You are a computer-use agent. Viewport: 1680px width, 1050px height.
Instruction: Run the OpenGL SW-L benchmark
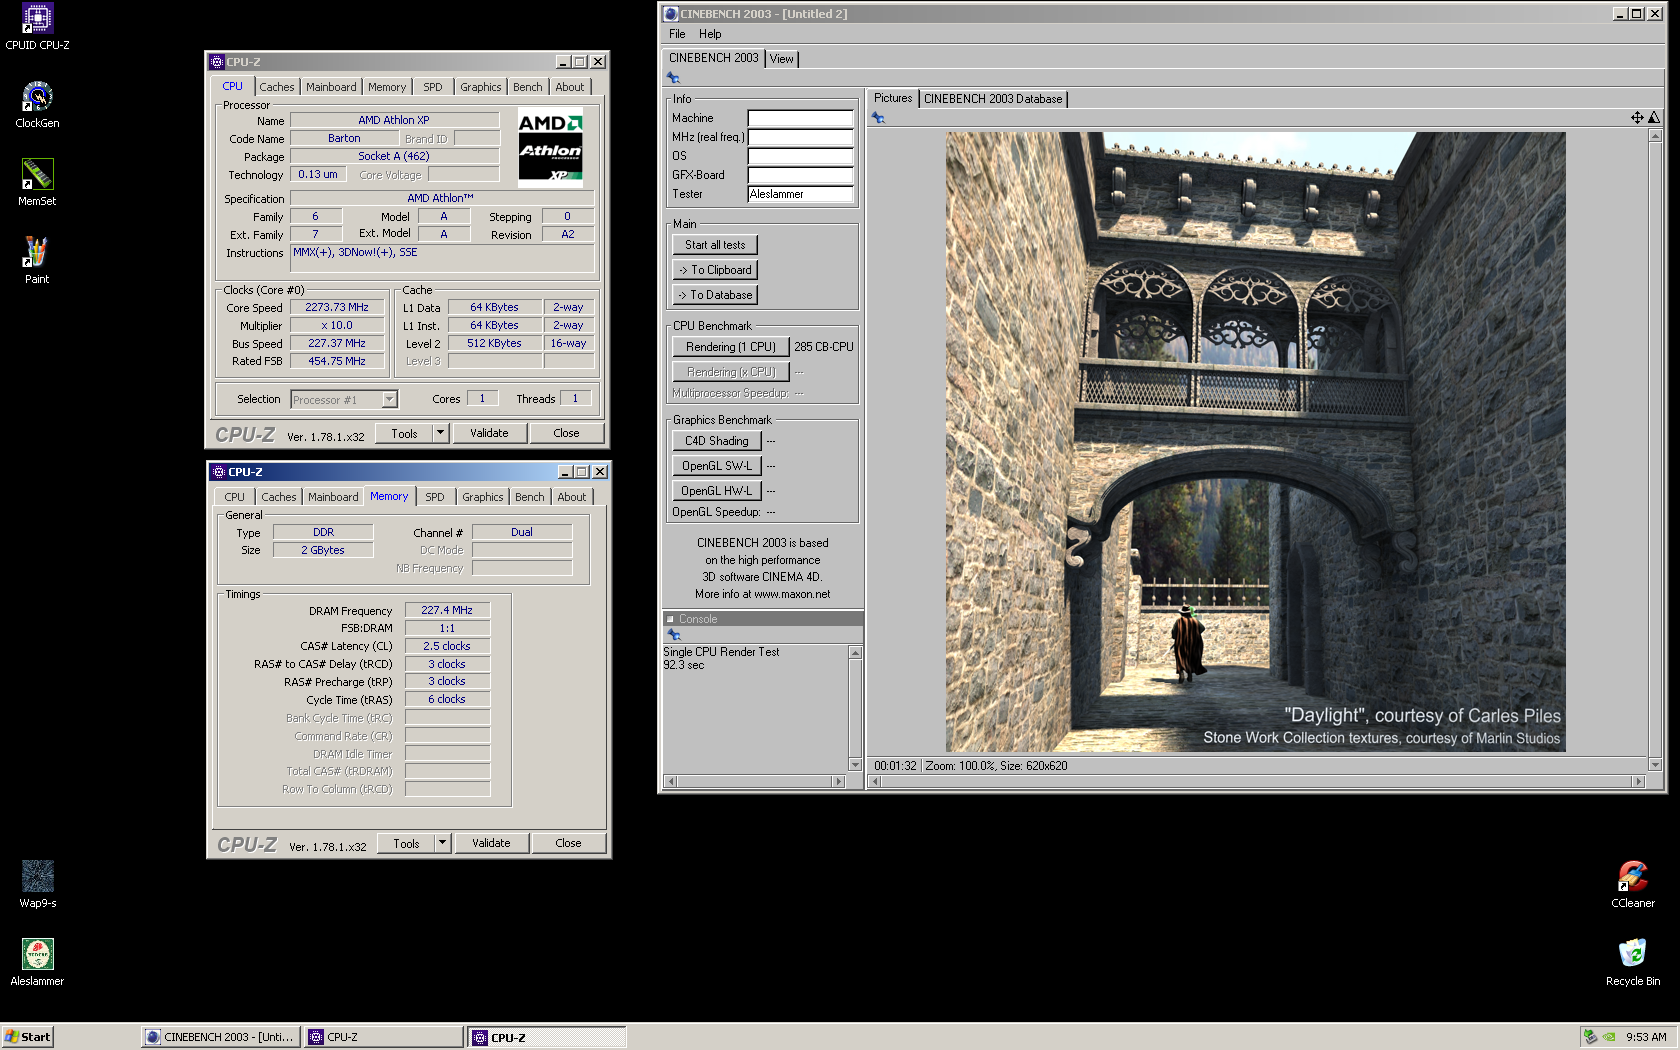(x=717, y=466)
